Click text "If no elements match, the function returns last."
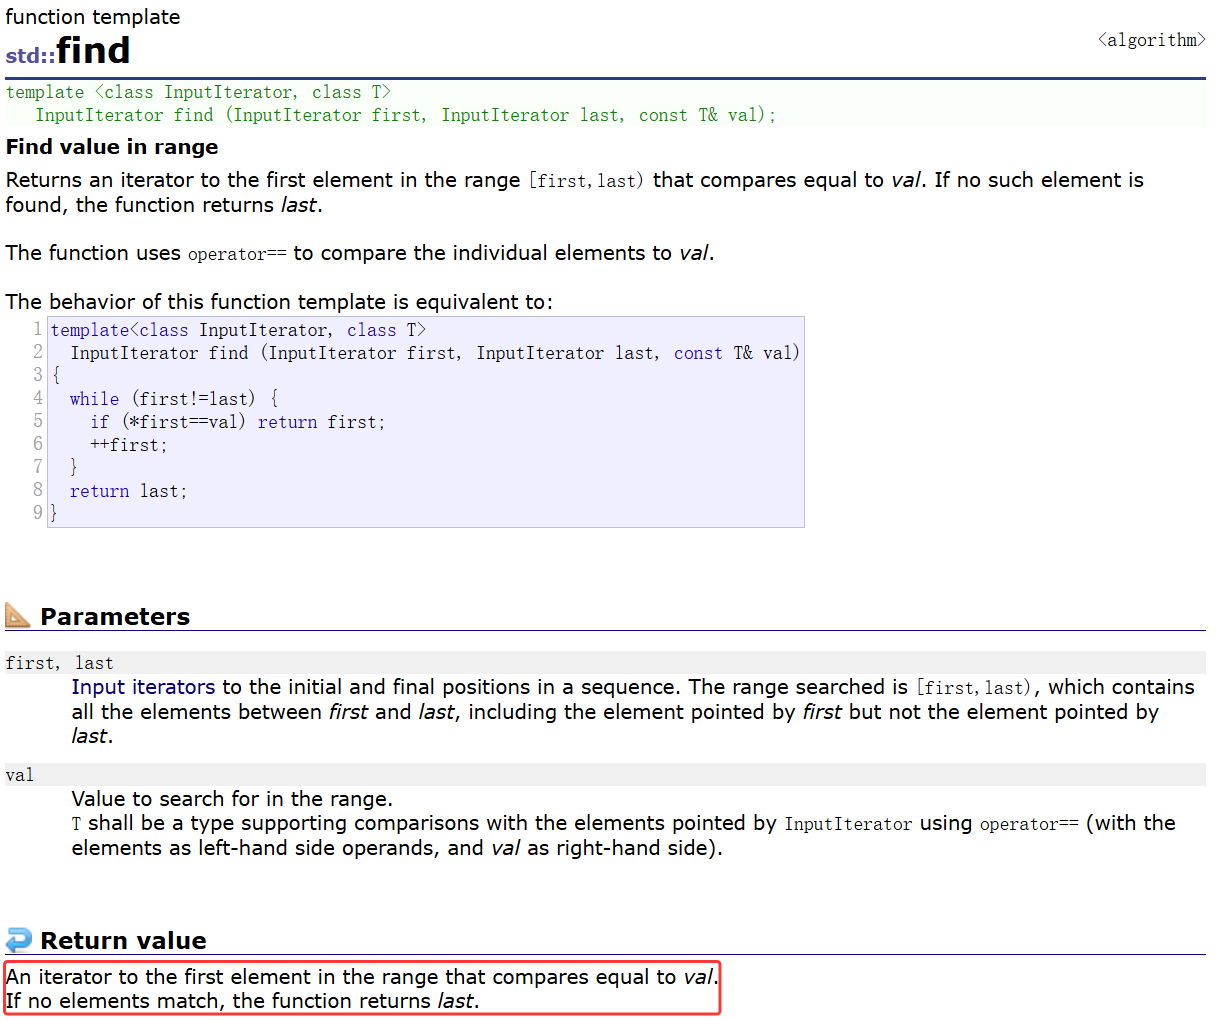This screenshot has width=1223, height=1020. 242,1001
